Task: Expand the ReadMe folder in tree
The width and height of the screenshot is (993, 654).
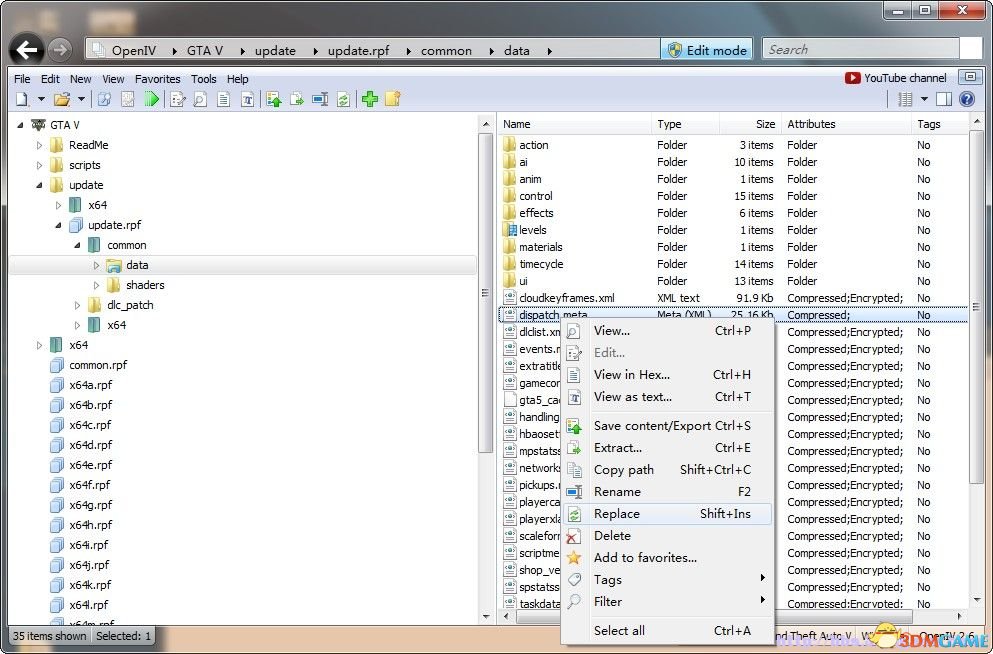Action: [x=39, y=146]
